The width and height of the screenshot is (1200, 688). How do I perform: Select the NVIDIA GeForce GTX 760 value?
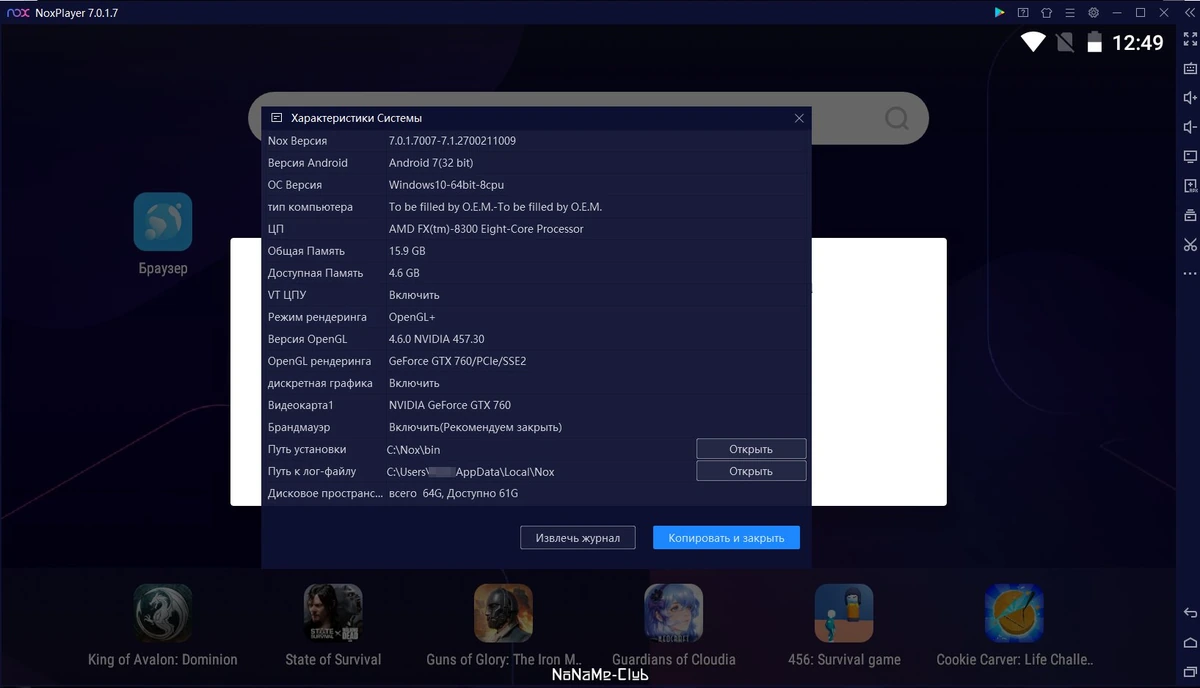pyautogui.click(x=450, y=405)
